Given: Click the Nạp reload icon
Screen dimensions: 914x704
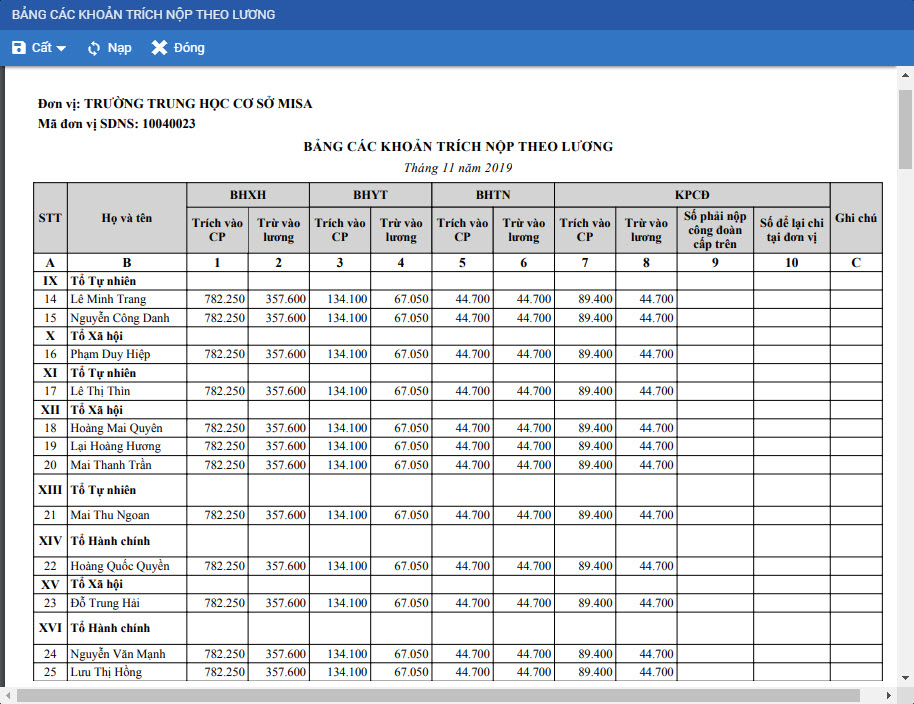Looking at the screenshot, I should [x=94, y=48].
